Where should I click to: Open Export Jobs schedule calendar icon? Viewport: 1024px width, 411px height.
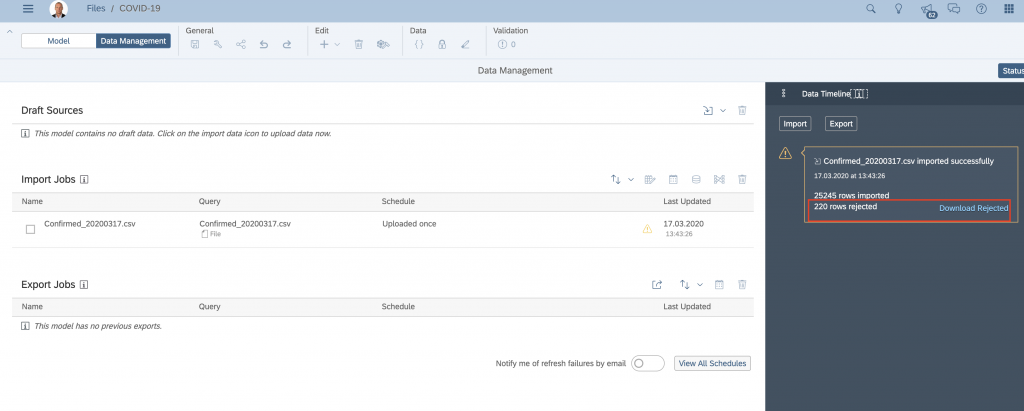[x=719, y=284]
